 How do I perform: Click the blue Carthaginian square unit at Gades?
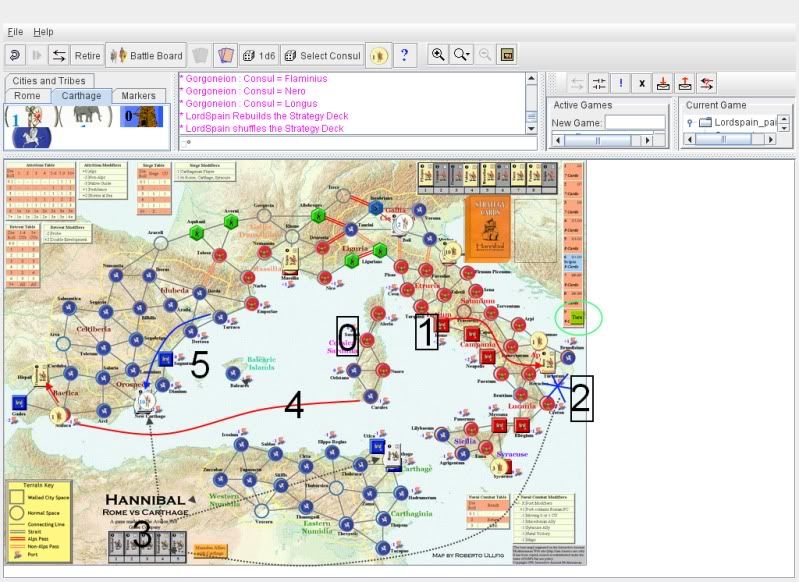[19, 403]
